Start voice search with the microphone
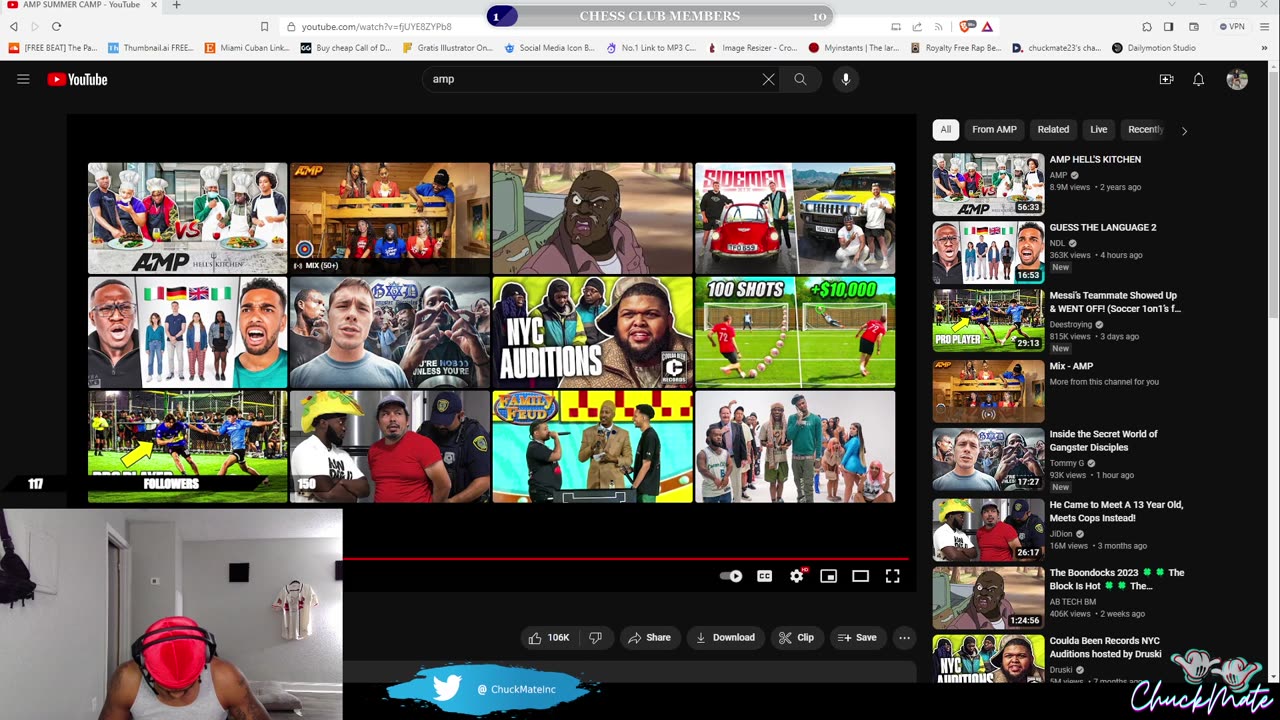Screen dimensions: 1280x720 845,79
